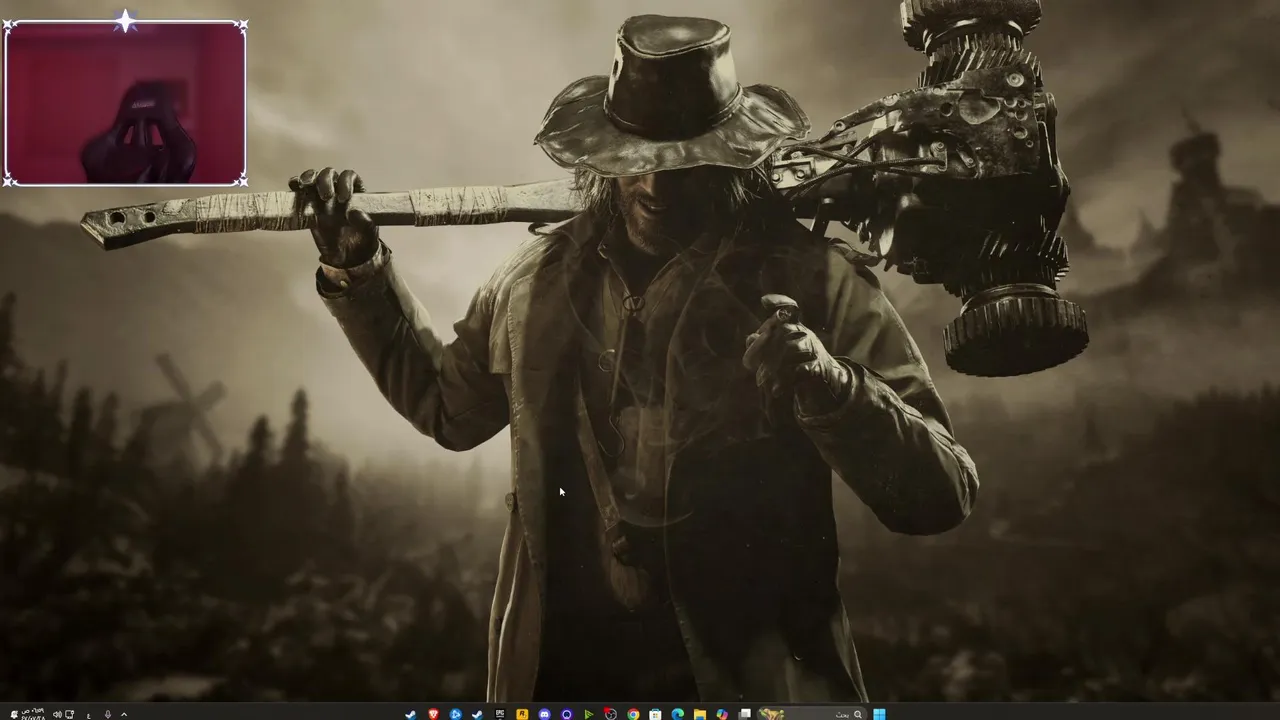
Task: Open the Windows Start menu
Action: pos(879,714)
